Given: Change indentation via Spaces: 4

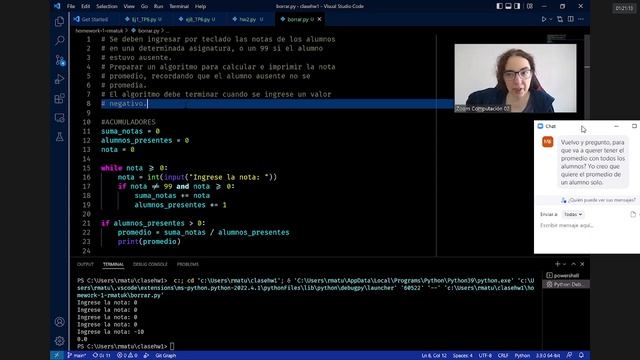Looking at the screenshot, I should coord(462,356).
